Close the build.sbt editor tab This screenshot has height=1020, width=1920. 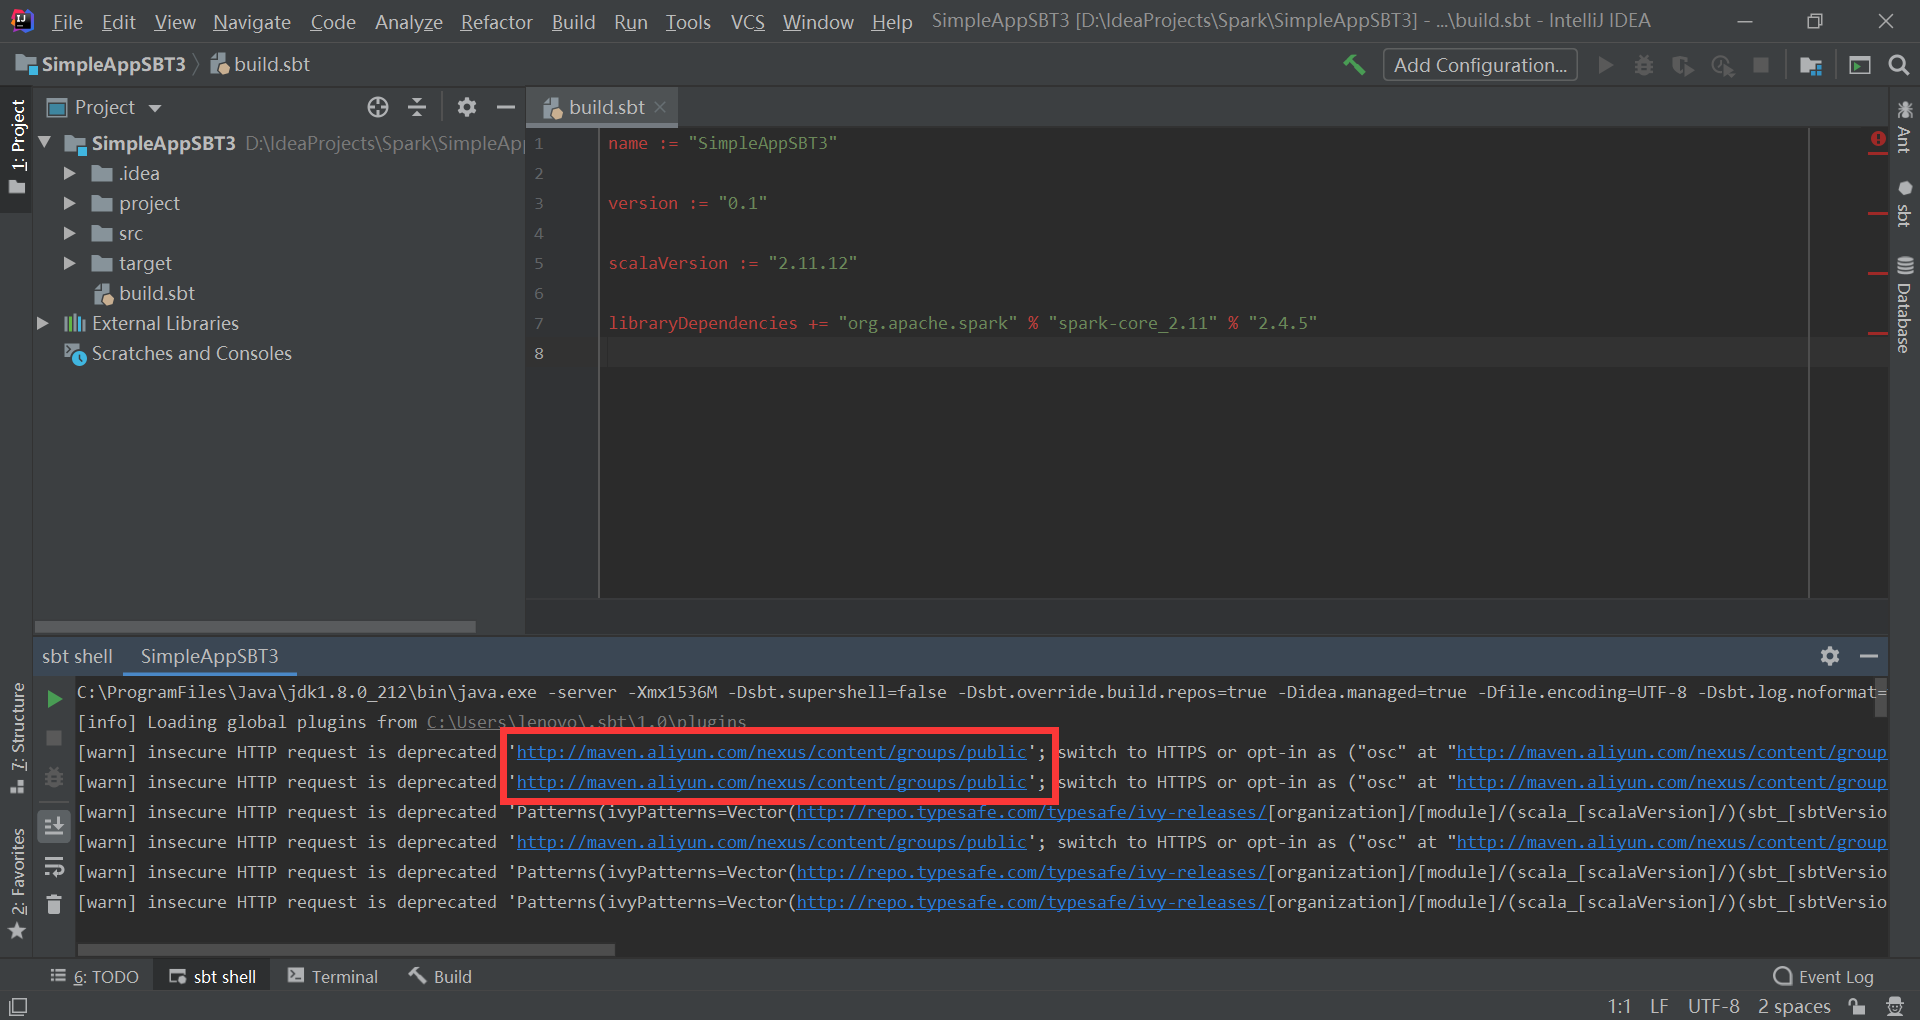pos(660,107)
